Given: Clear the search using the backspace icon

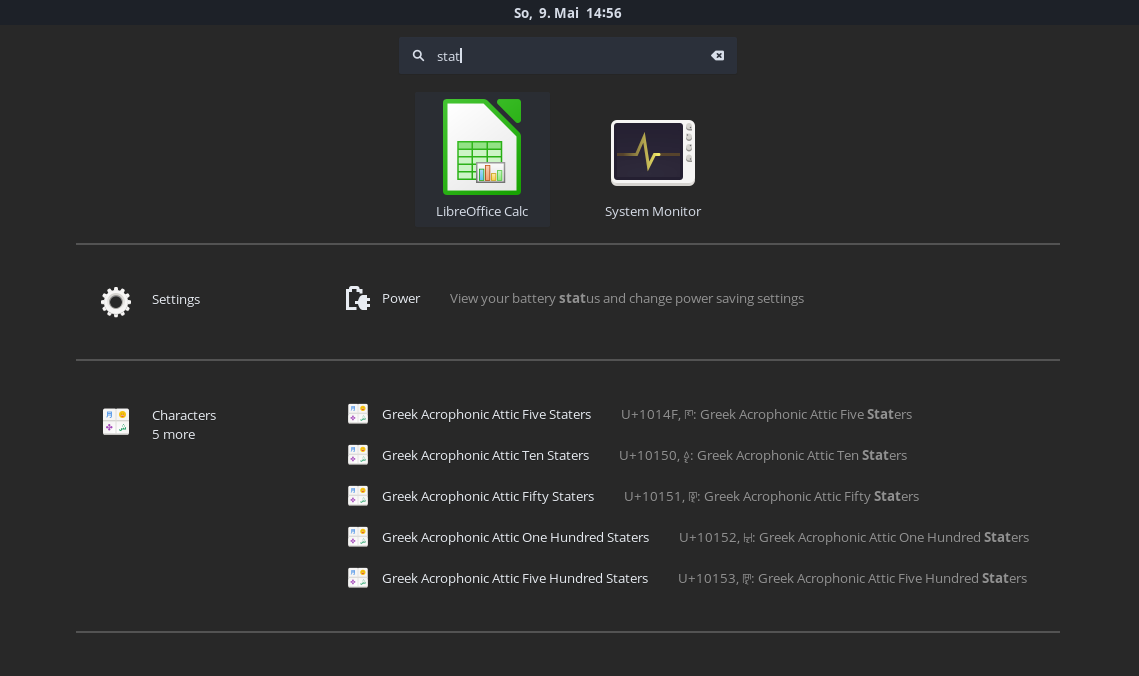Looking at the screenshot, I should pyautogui.click(x=717, y=55).
